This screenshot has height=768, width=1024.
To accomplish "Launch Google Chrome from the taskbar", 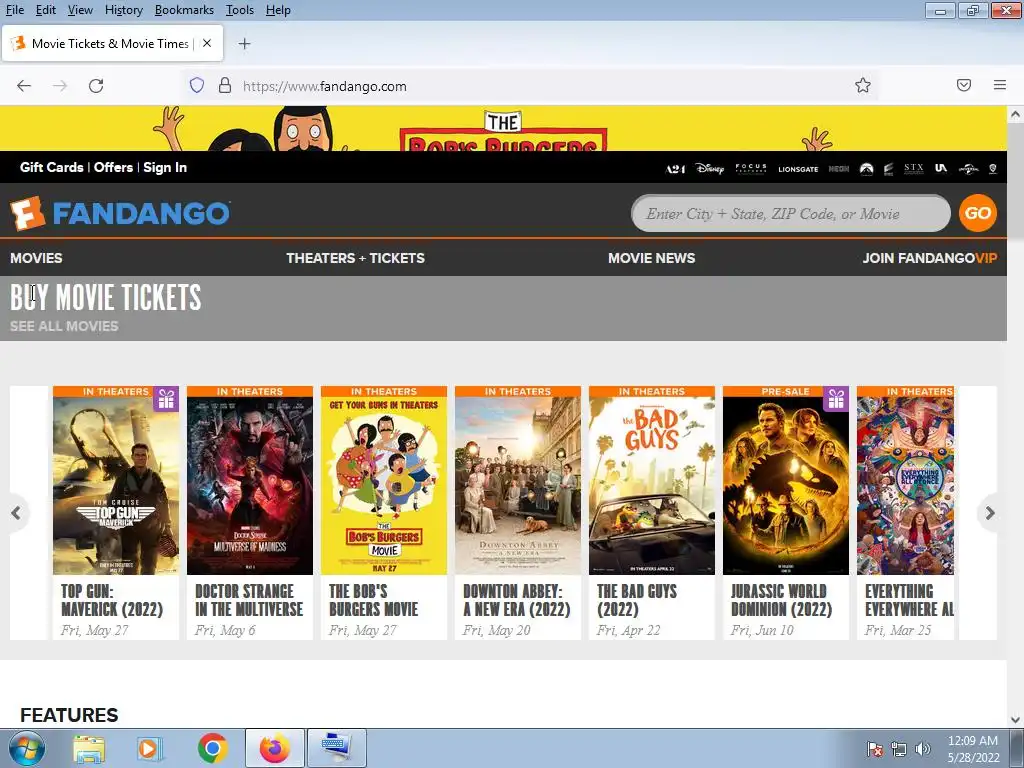I will pos(213,748).
